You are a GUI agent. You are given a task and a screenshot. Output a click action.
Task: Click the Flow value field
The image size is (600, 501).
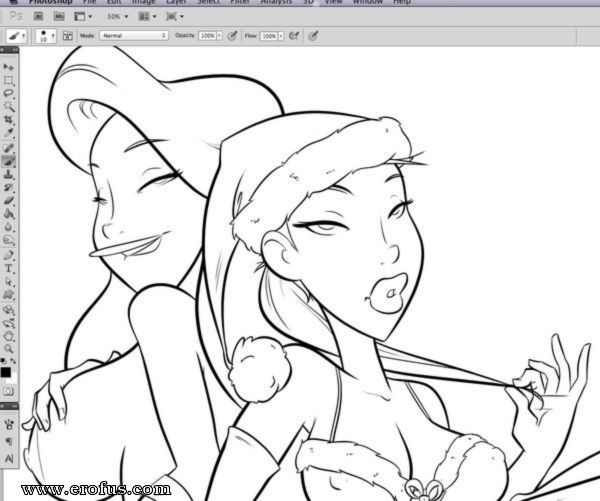(269, 36)
